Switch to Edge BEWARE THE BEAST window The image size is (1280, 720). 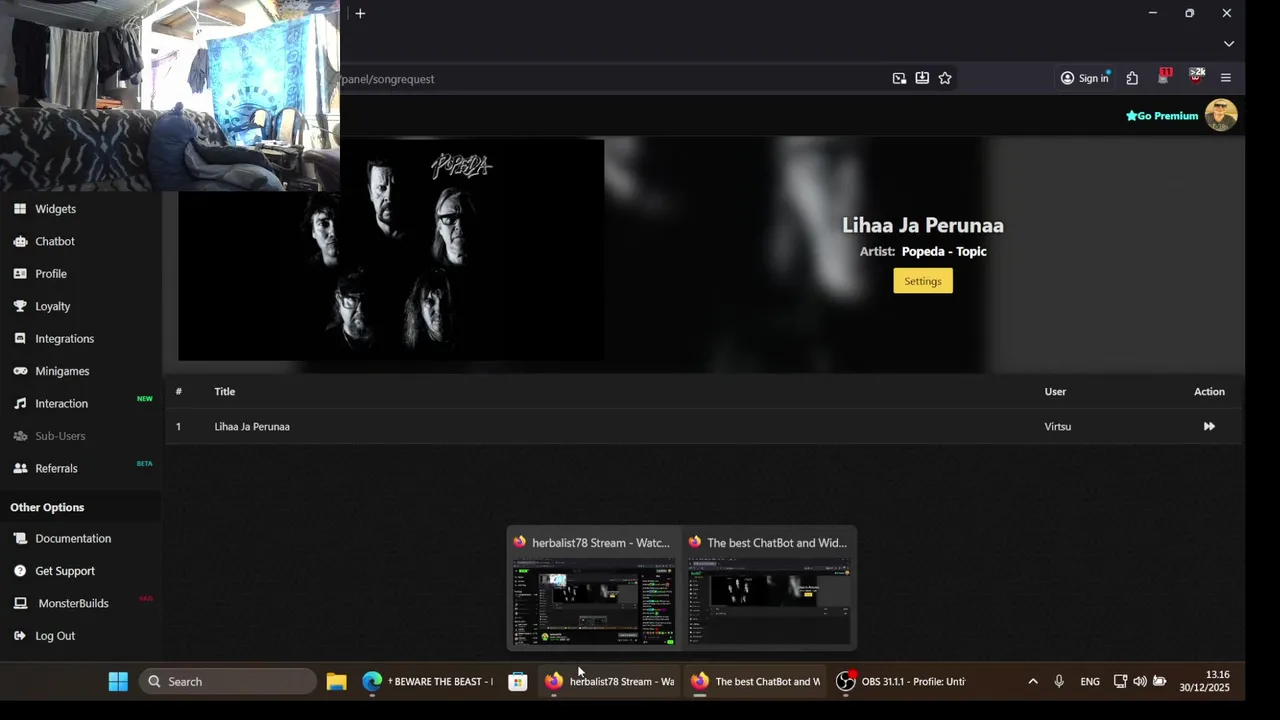tap(428, 682)
